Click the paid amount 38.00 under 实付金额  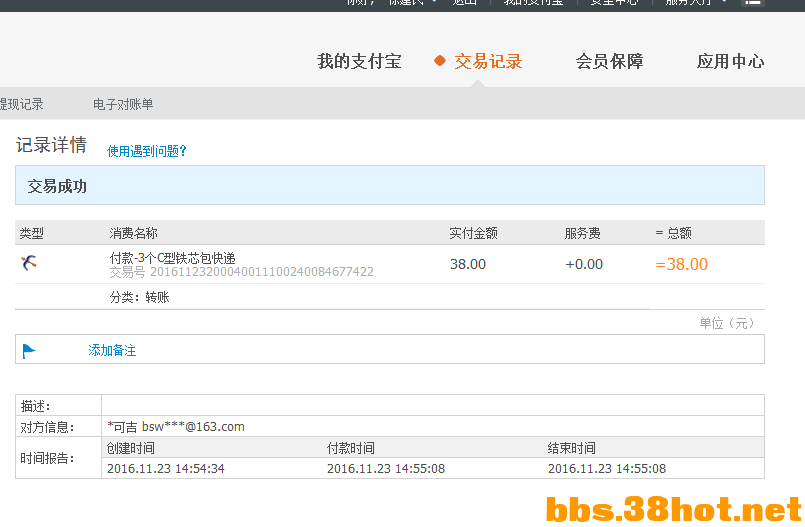pos(468,264)
